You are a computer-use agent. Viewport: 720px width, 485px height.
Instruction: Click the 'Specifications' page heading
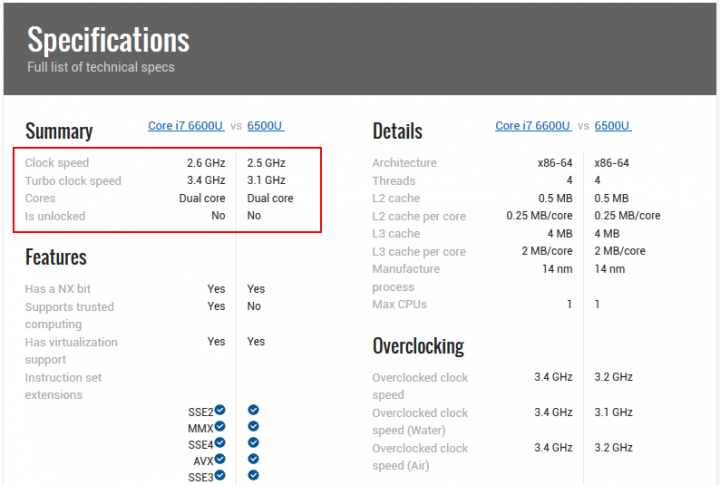[108, 40]
